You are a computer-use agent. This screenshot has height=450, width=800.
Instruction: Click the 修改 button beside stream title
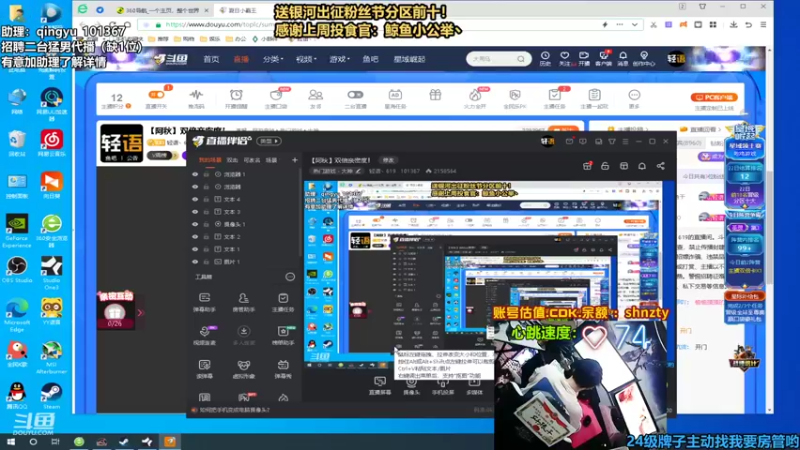click(388, 160)
